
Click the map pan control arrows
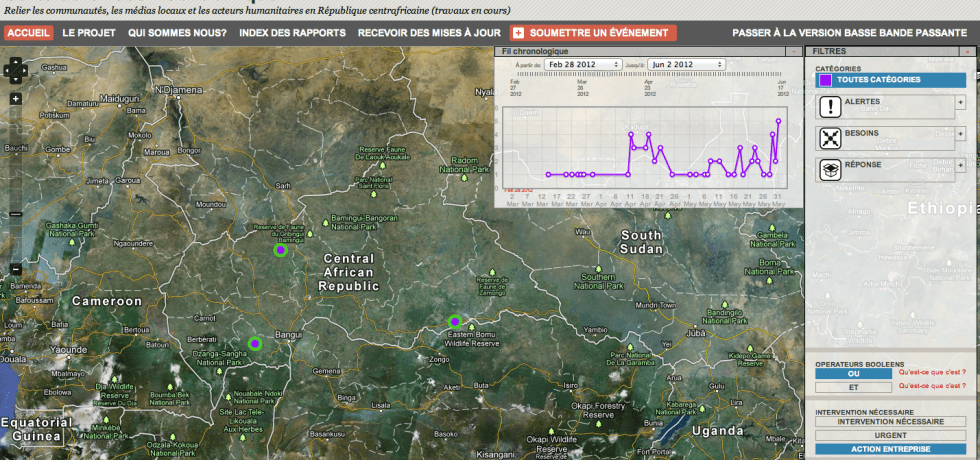[16, 70]
